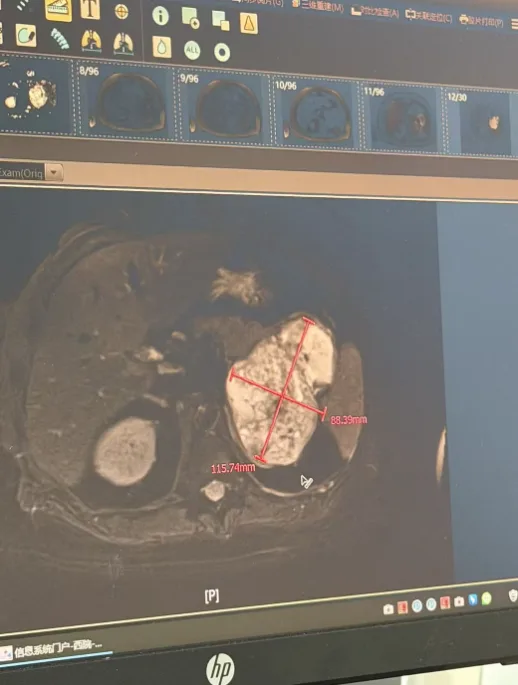This screenshot has width=518, height=685.
Task: Open the 三维重建(M) menu
Action: coord(318,6)
